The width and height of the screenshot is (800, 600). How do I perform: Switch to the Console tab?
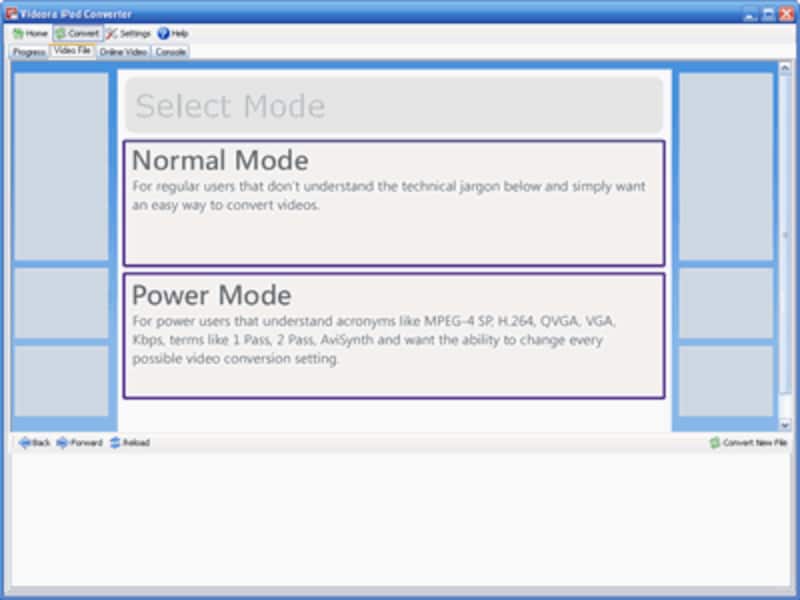tap(170, 52)
